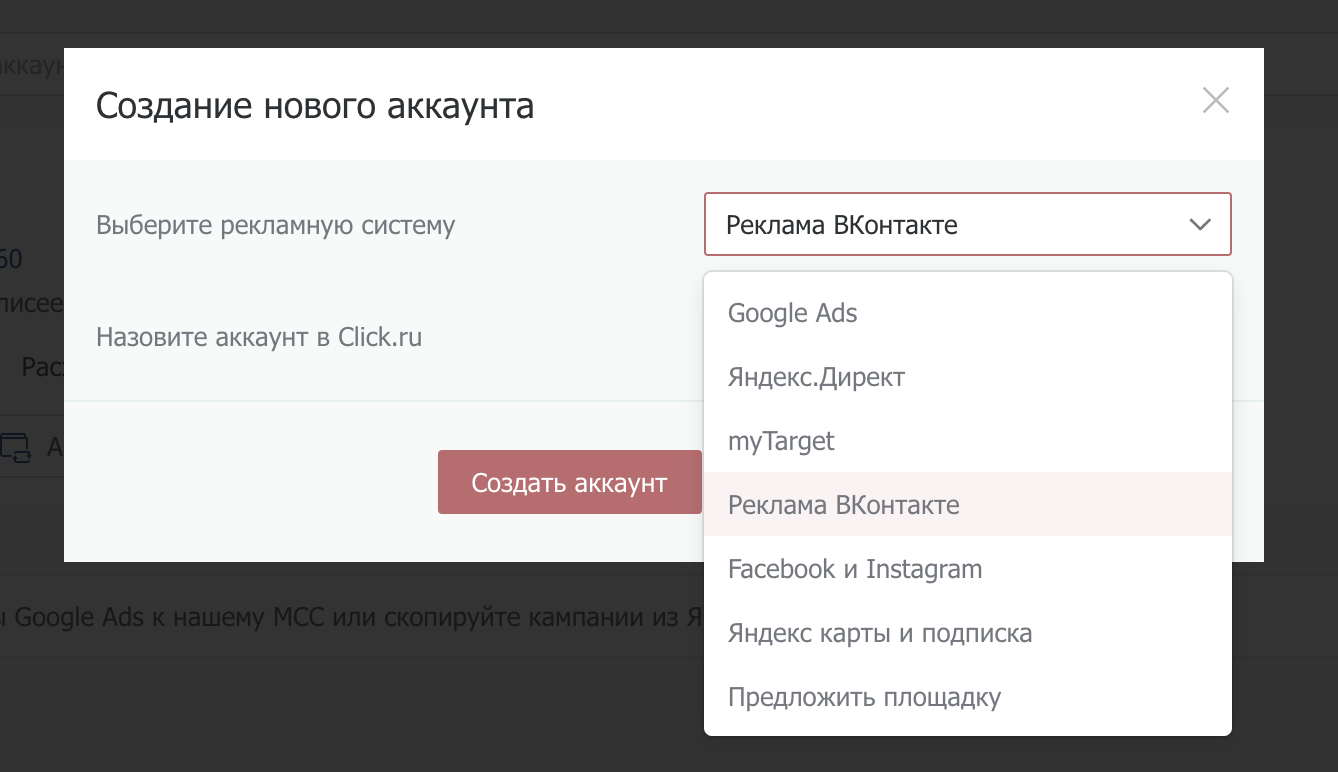Open the advertising system dropdown
This screenshot has height=772, width=1338.
point(967,224)
